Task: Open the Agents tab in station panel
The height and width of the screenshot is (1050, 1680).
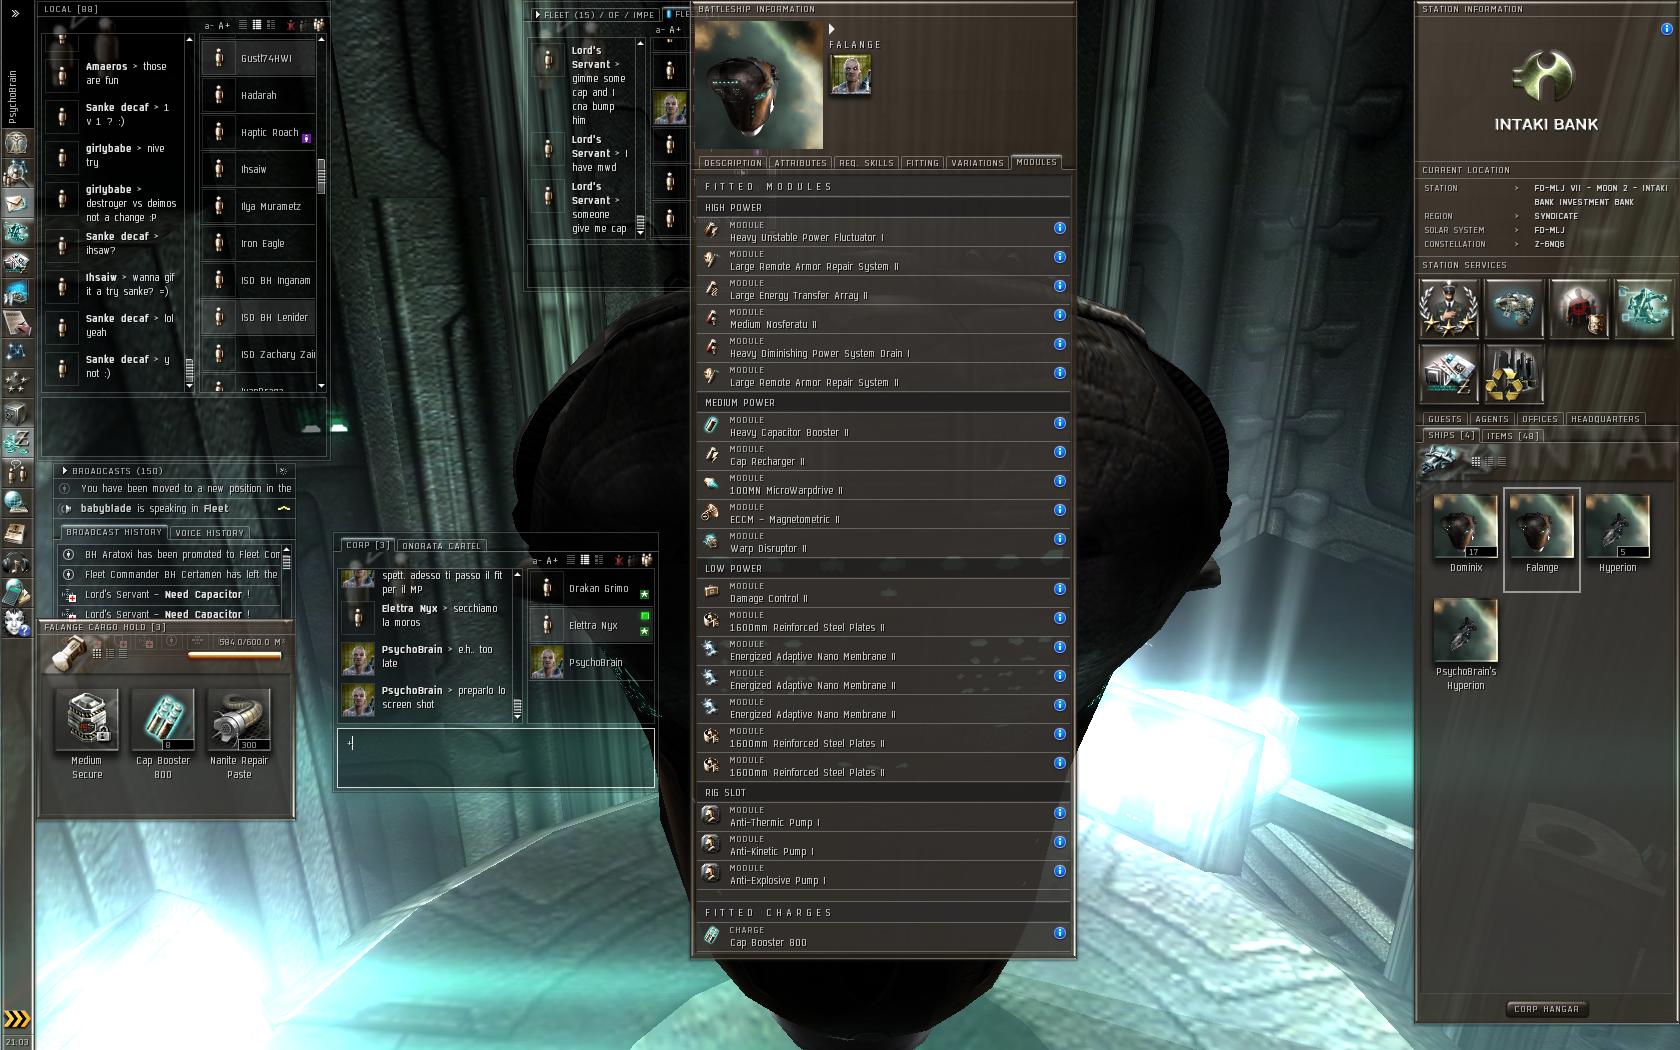Action: coord(1492,419)
